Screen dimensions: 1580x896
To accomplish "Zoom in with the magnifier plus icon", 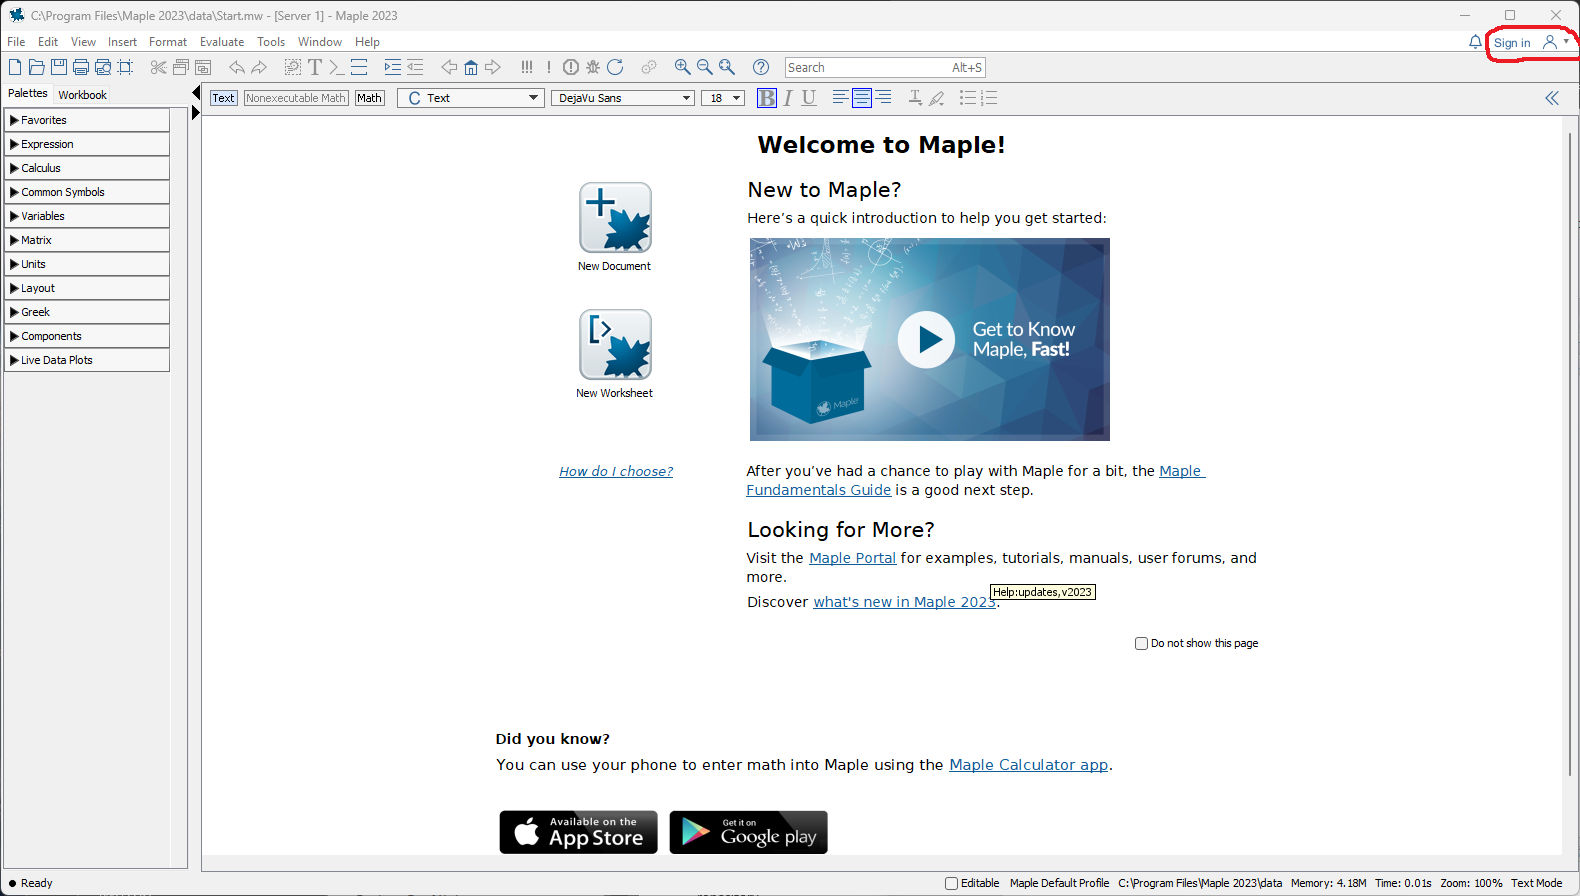I will (683, 67).
